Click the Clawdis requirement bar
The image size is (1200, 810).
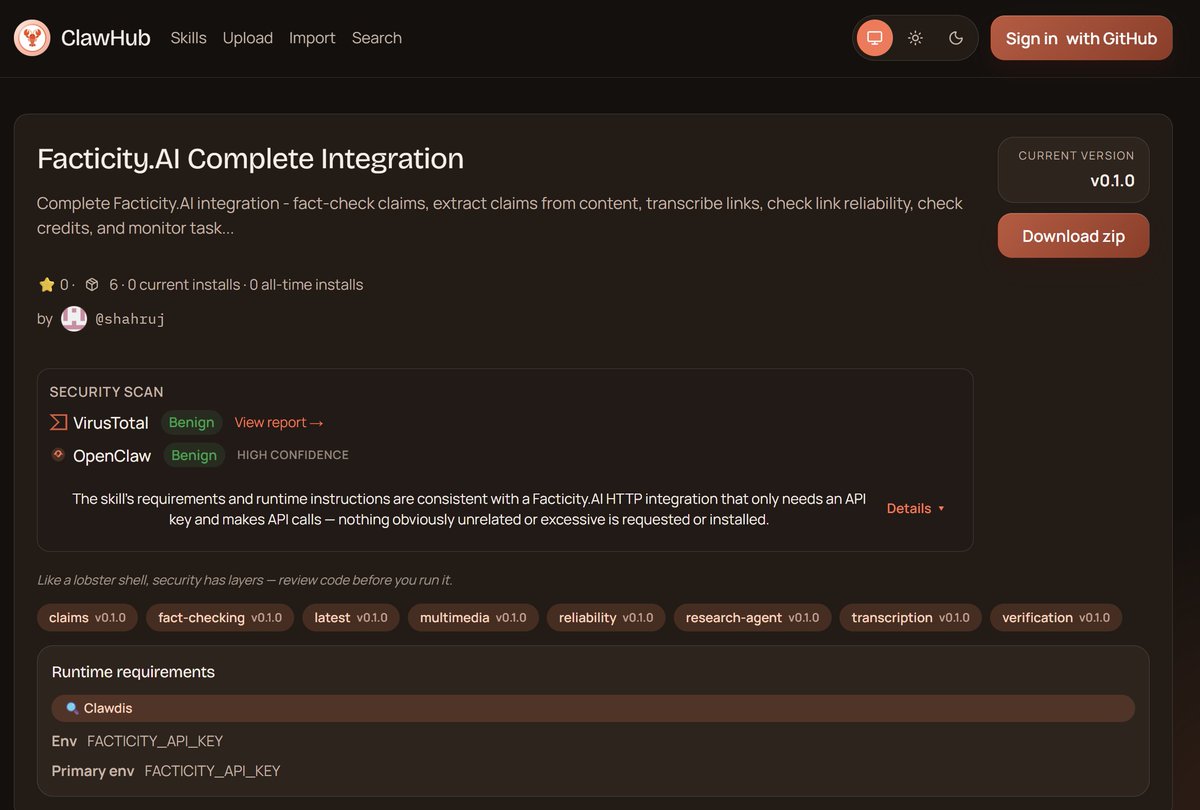click(593, 708)
